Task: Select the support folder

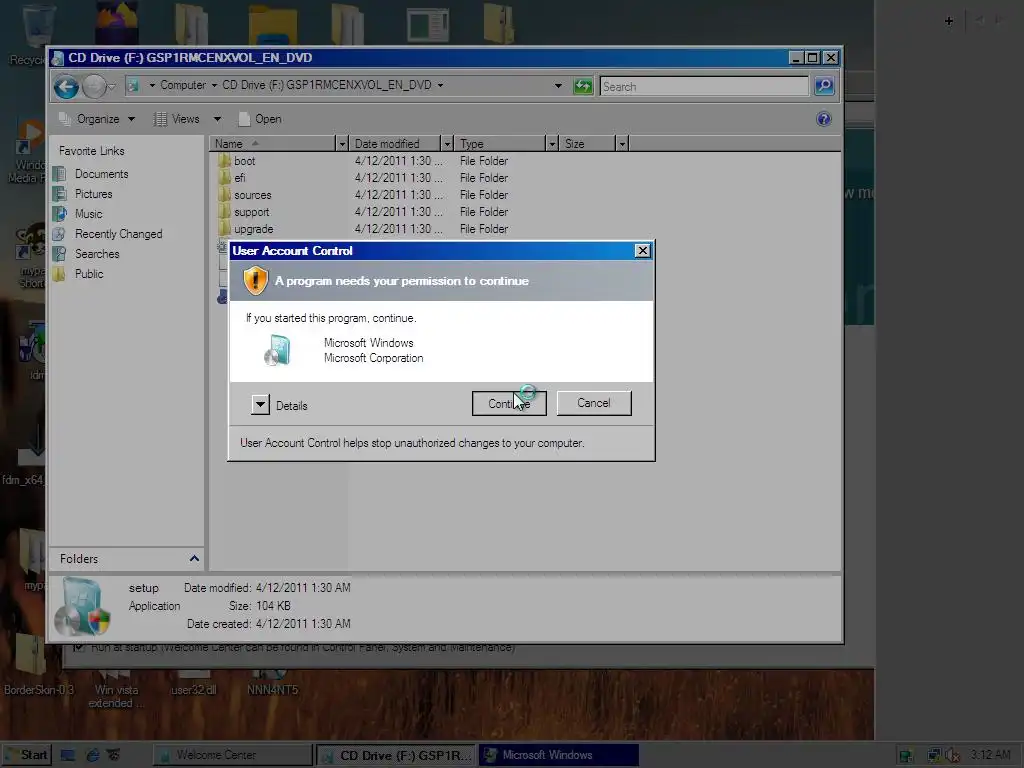Action: (251, 212)
